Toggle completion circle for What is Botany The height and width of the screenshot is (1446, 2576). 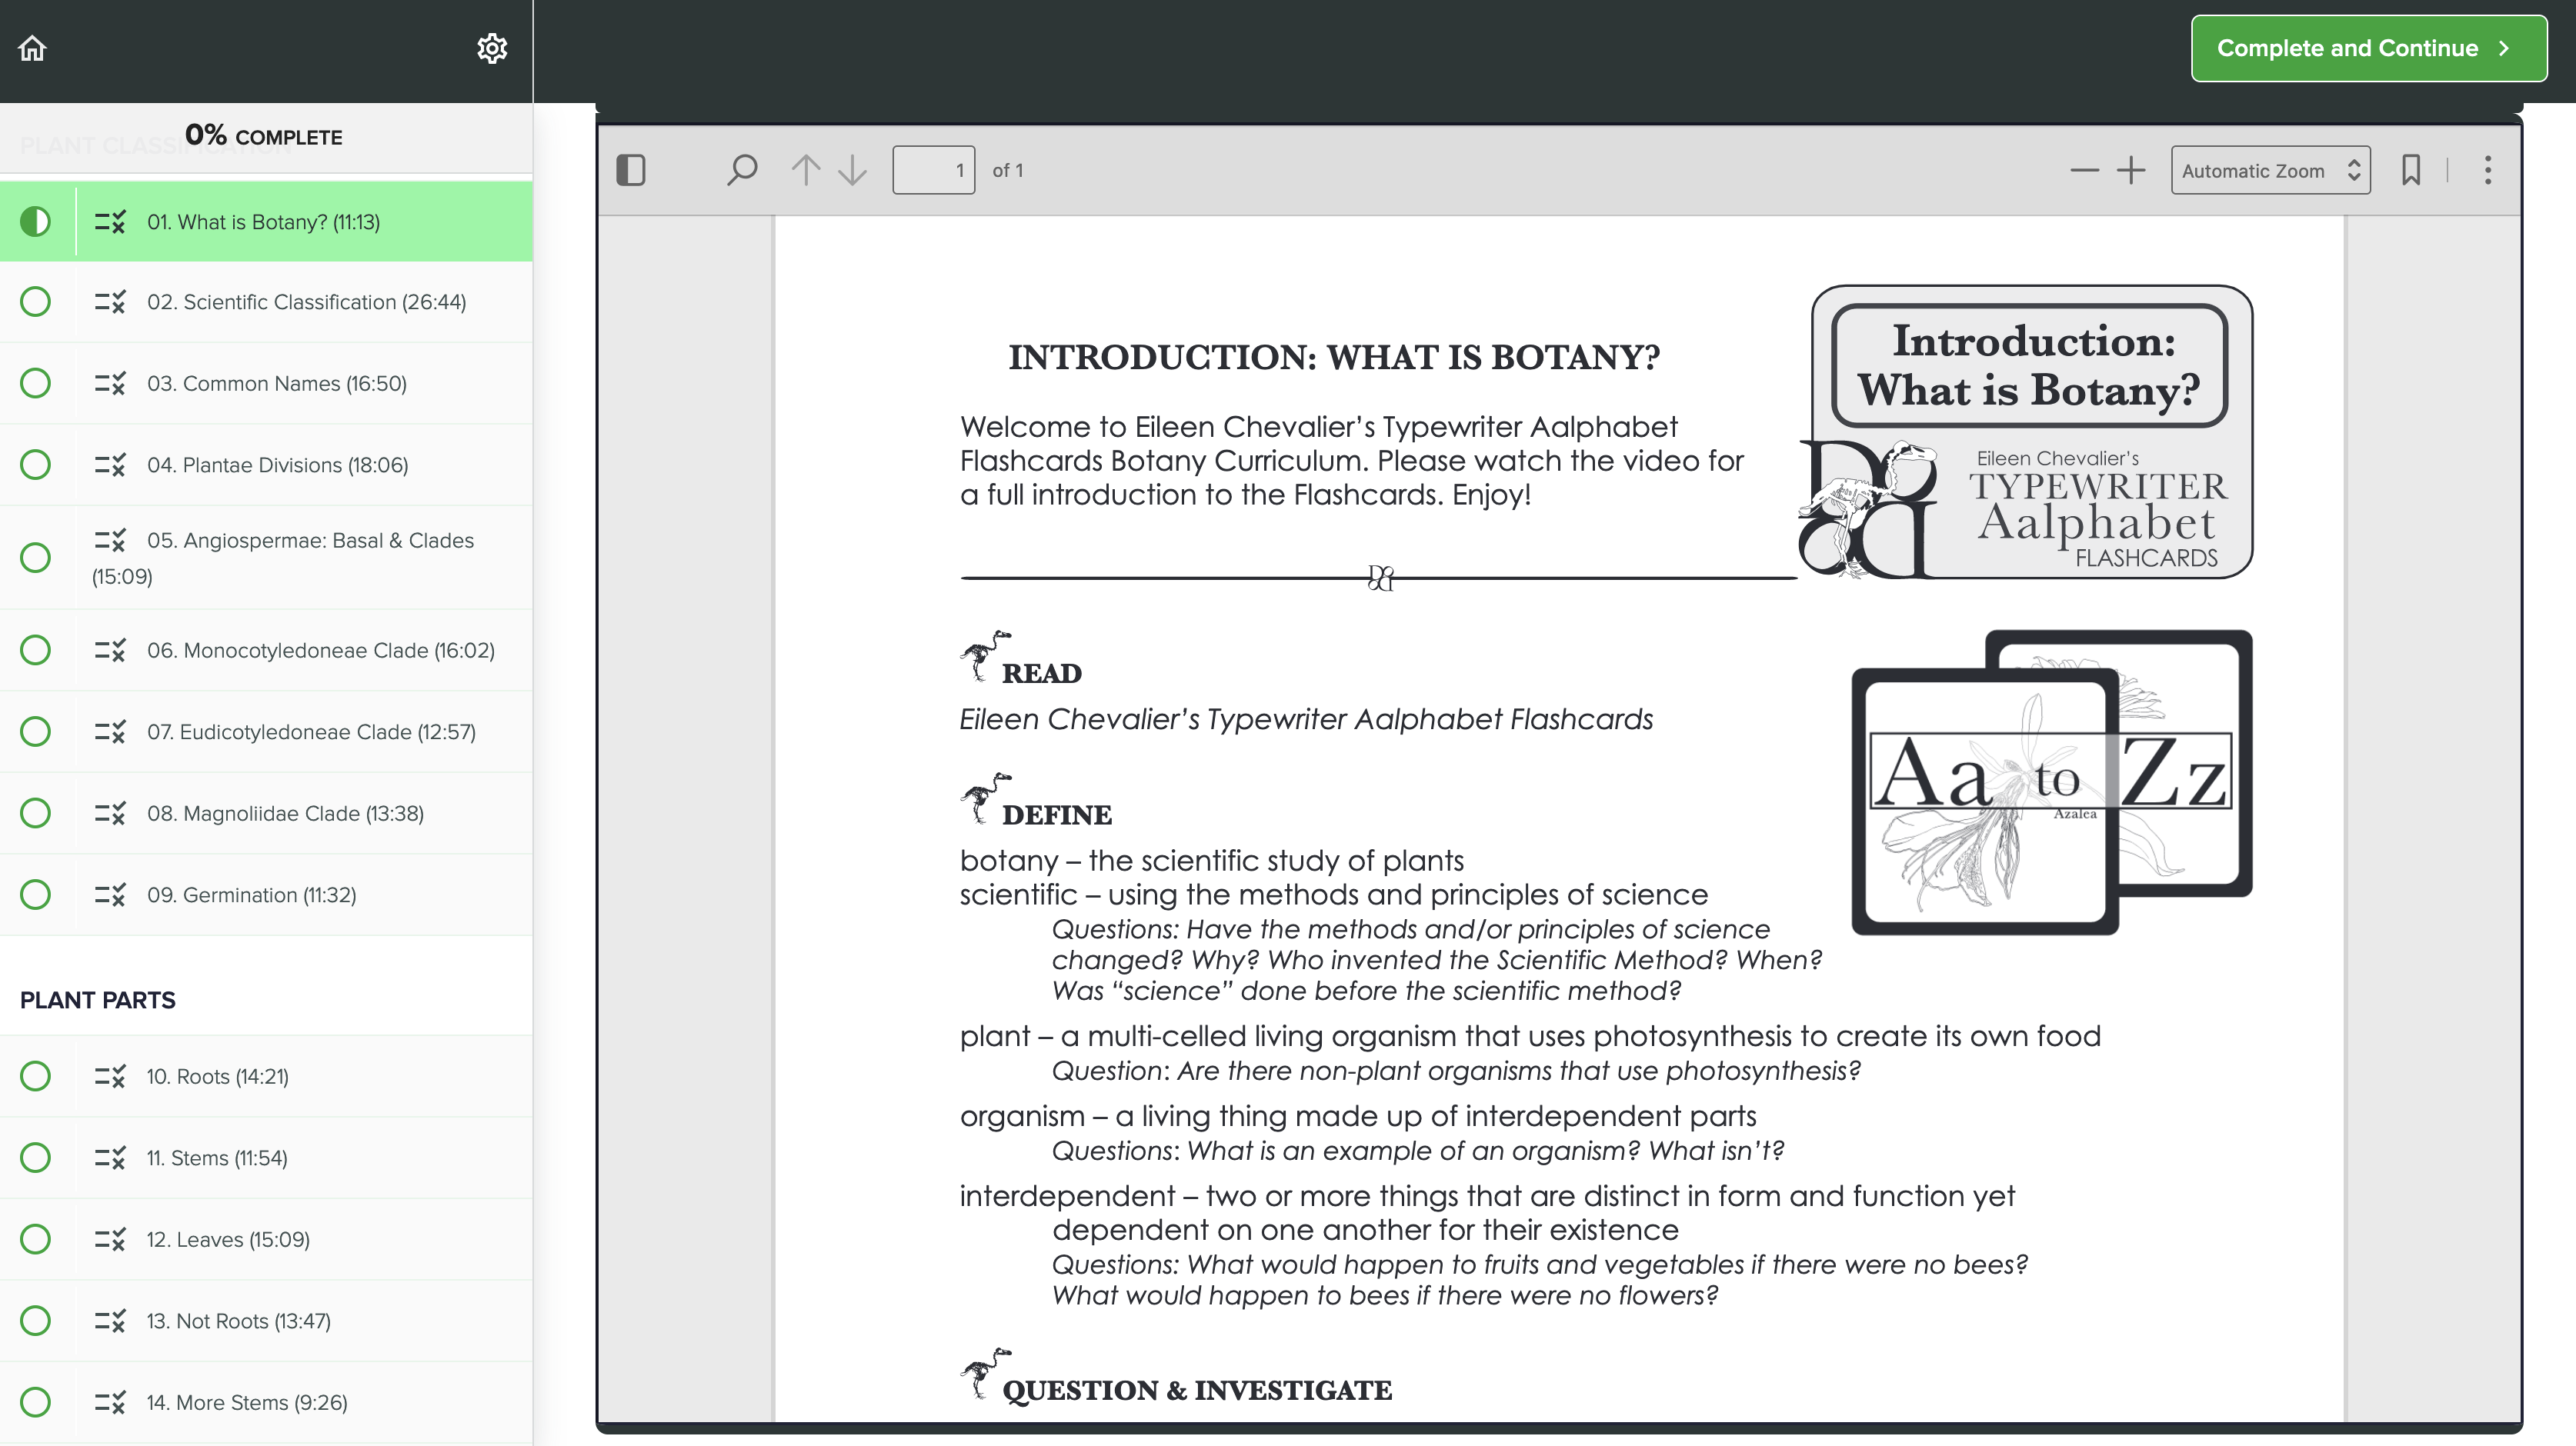[35, 221]
